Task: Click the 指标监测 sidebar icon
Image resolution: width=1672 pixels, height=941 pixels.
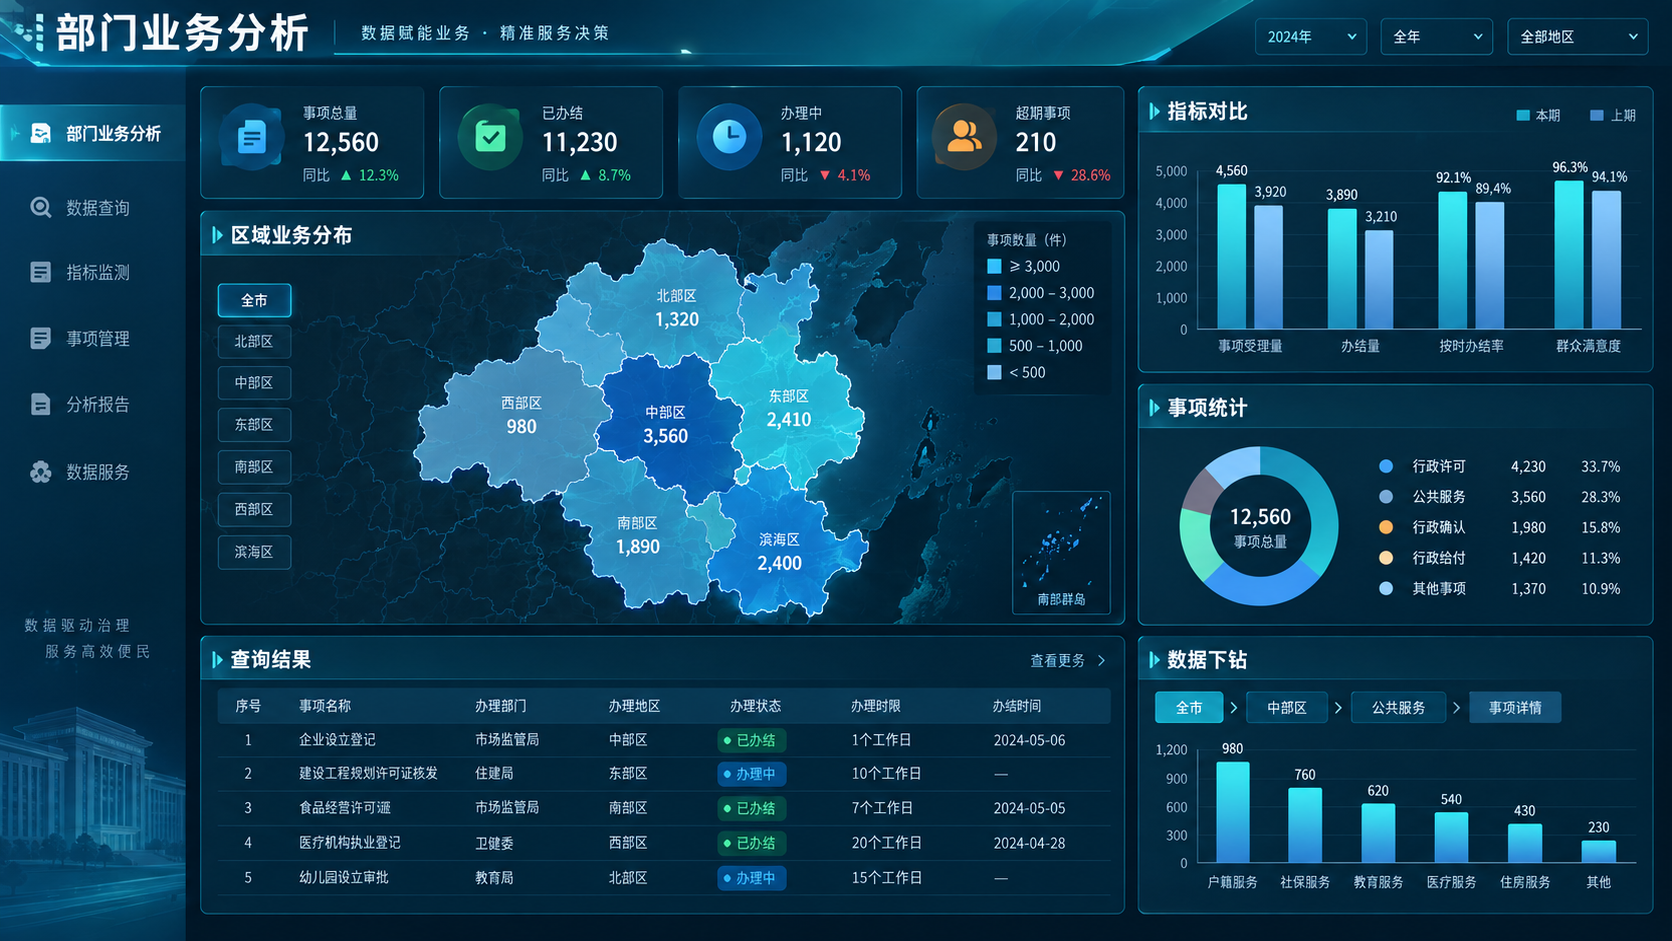Action: (x=41, y=272)
